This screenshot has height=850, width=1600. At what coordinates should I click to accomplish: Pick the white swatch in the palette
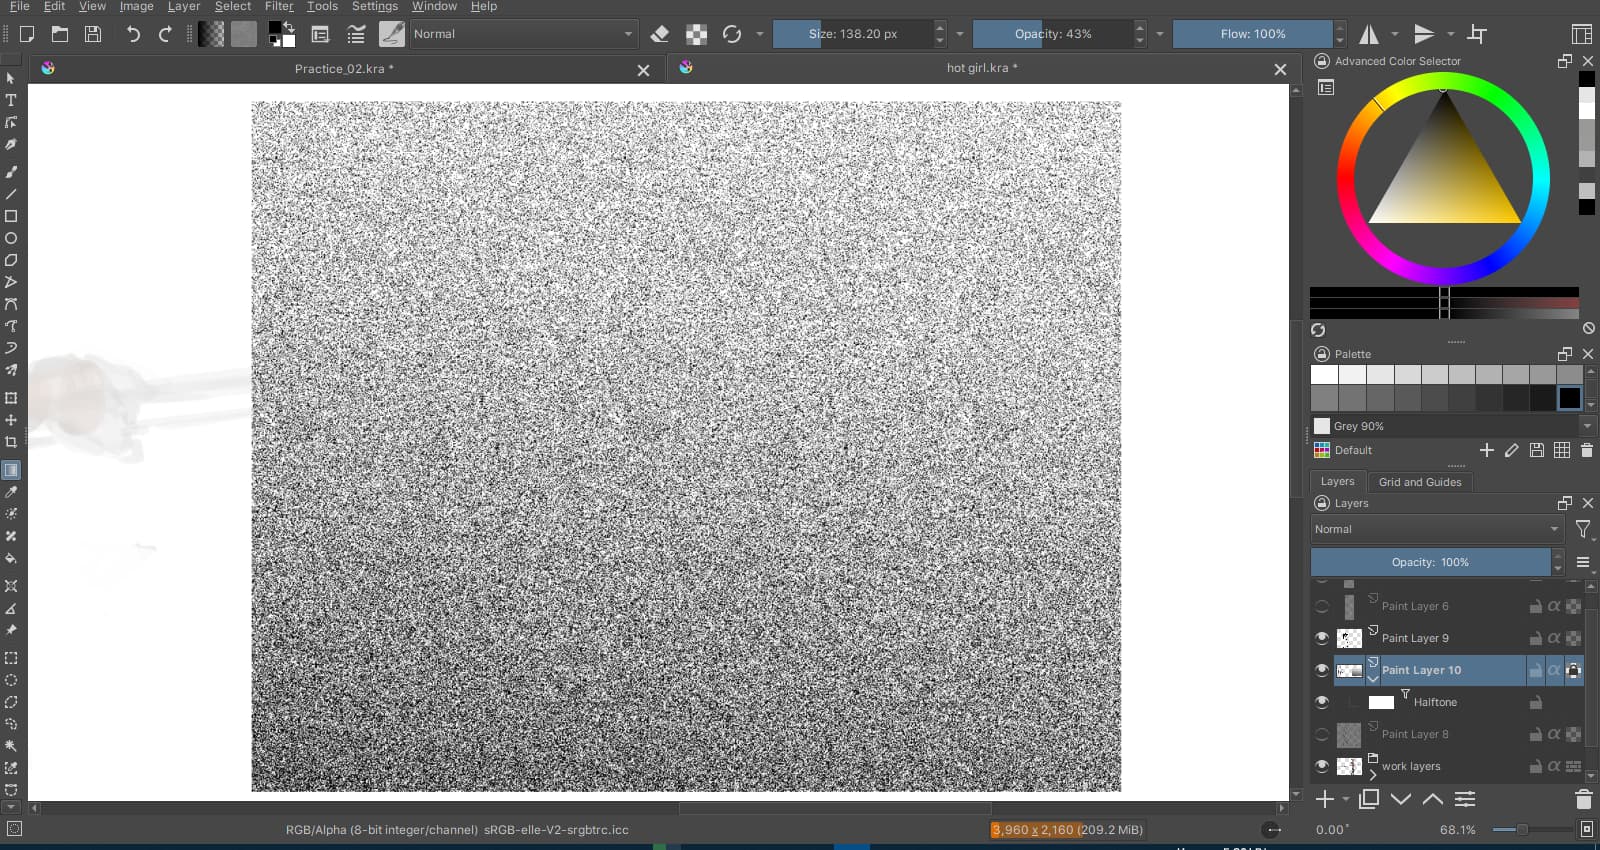[1324, 374]
